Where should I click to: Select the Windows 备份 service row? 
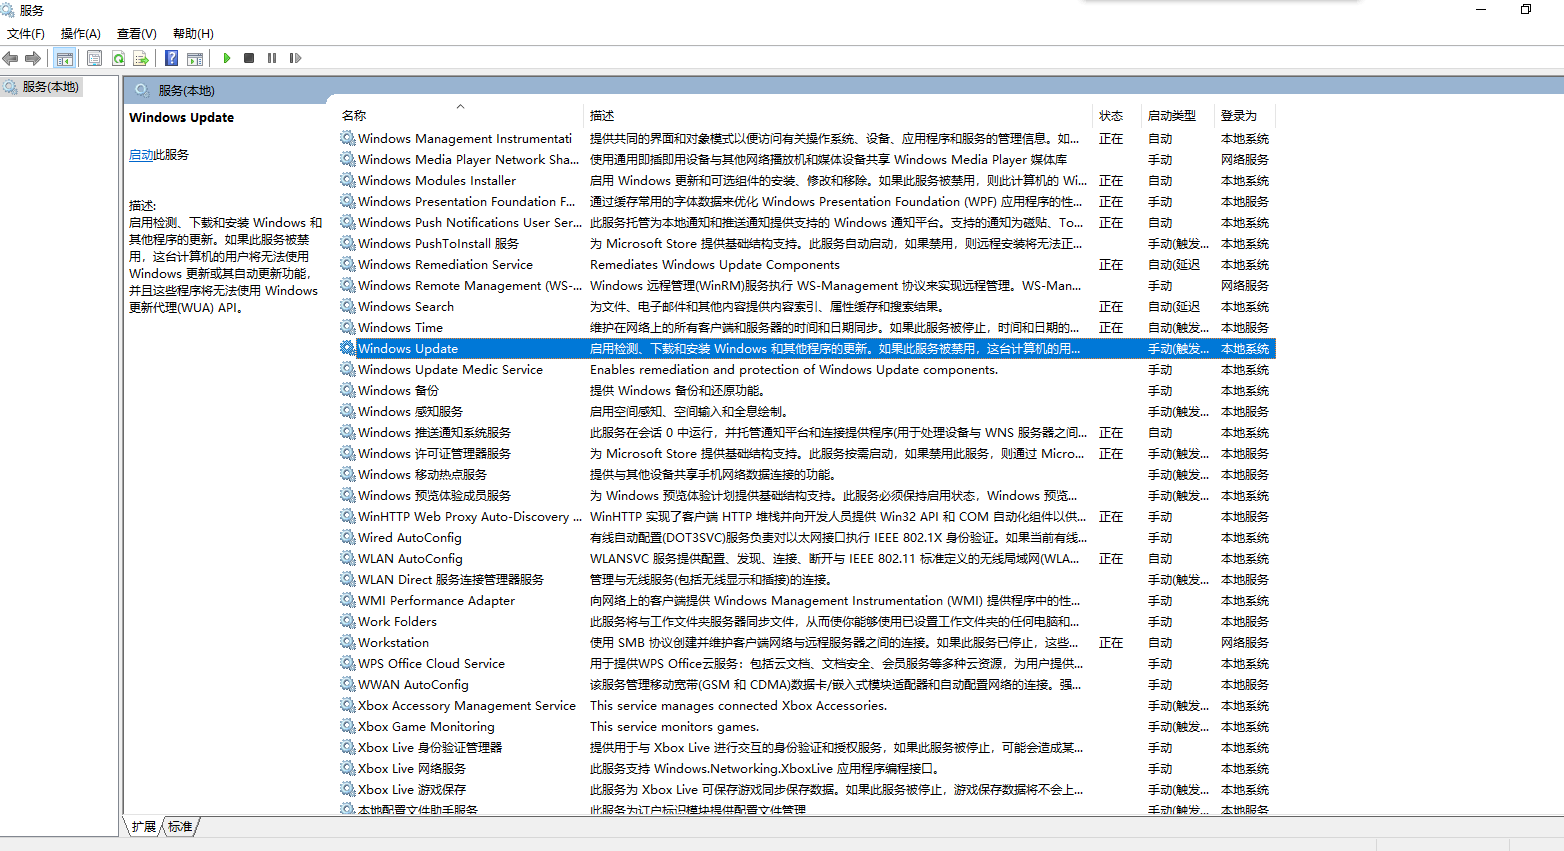click(807, 390)
